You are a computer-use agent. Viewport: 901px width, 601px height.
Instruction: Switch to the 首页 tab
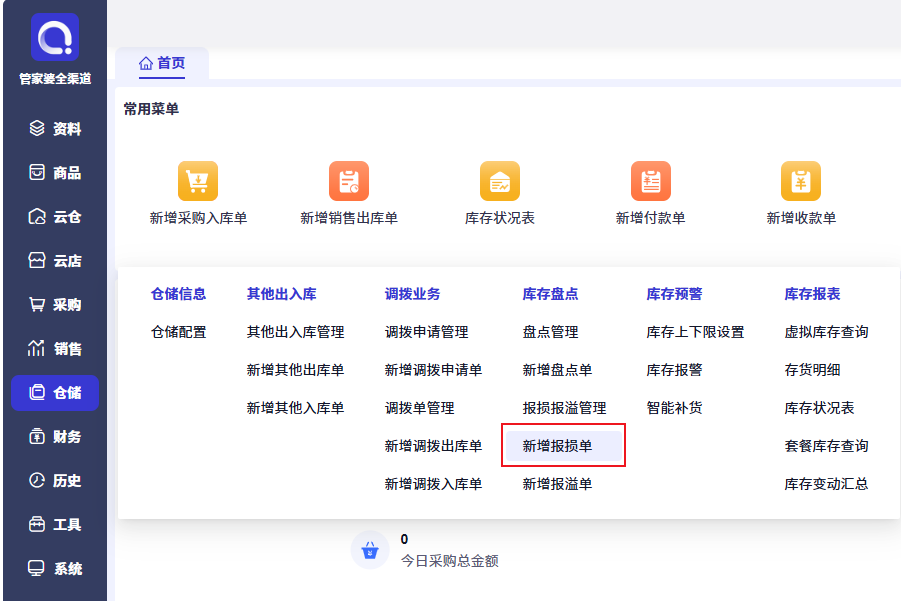(x=162, y=63)
